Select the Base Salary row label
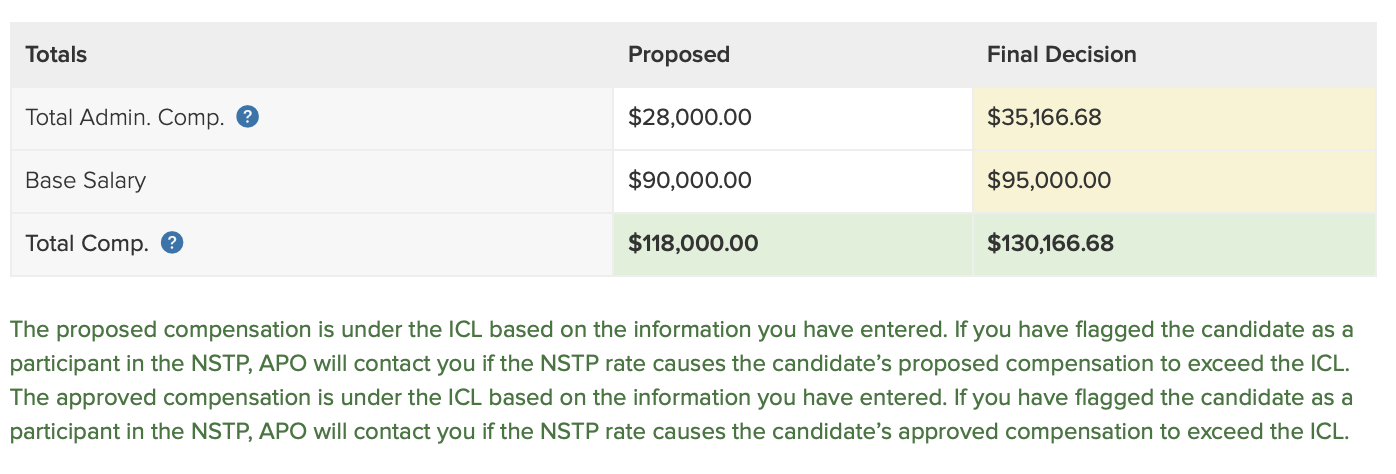The image size is (1396, 474). tap(86, 180)
